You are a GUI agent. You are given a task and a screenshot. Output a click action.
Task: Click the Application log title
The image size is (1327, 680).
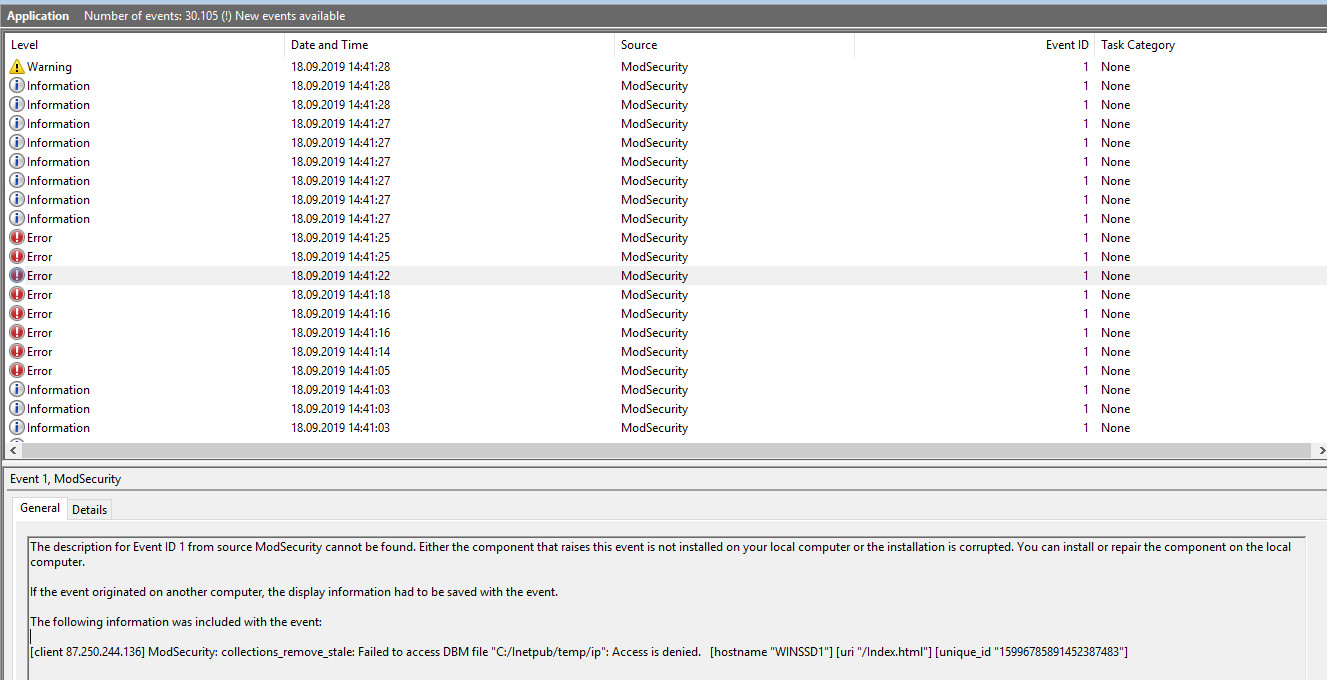pyautogui.click(x=39, y=16)
